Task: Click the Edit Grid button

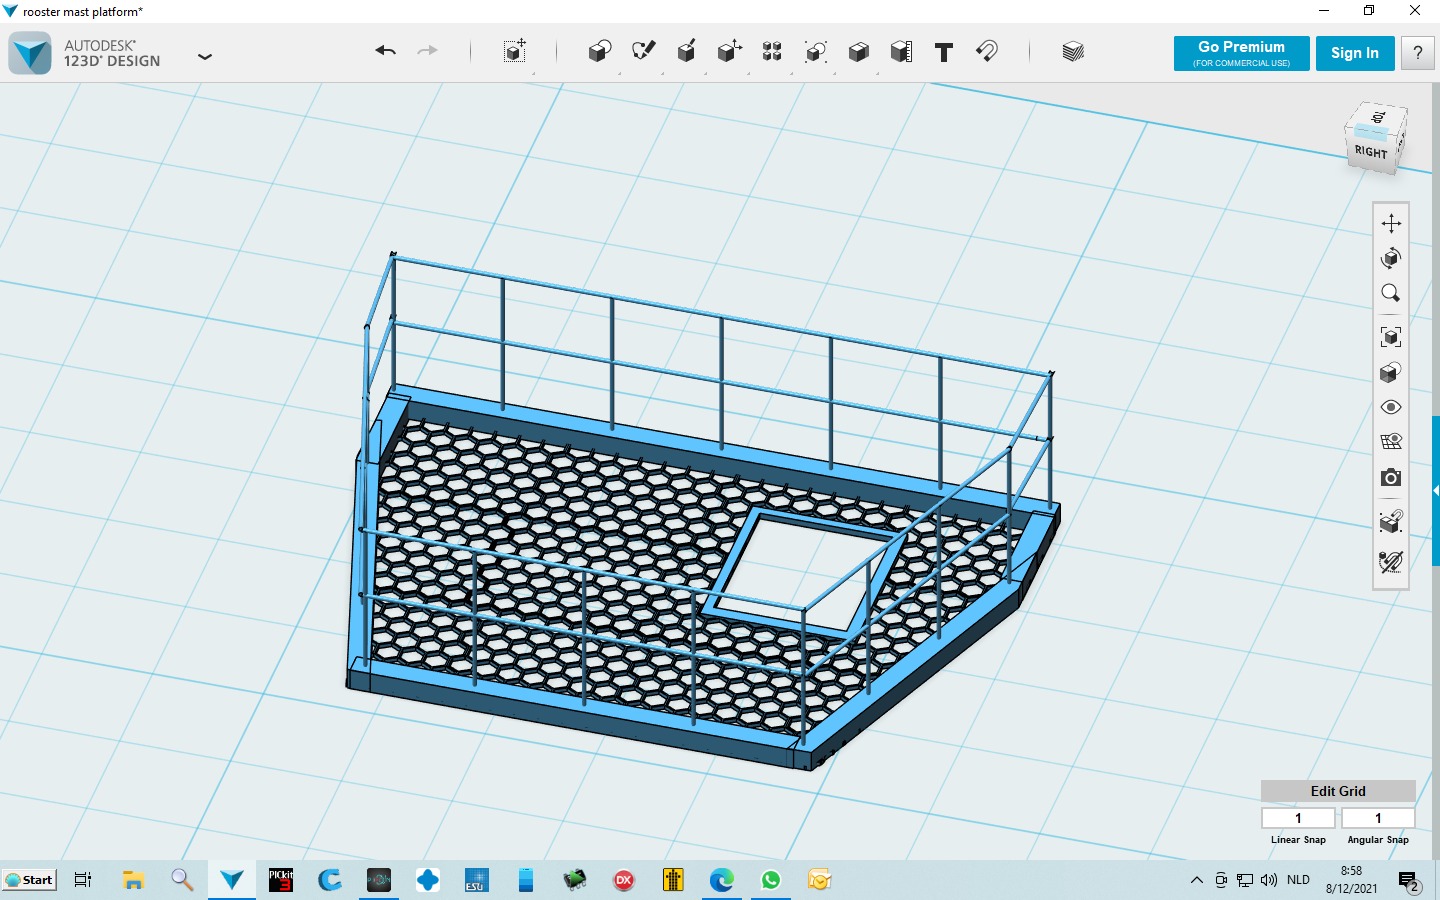Action: [x=1338, y=791]
